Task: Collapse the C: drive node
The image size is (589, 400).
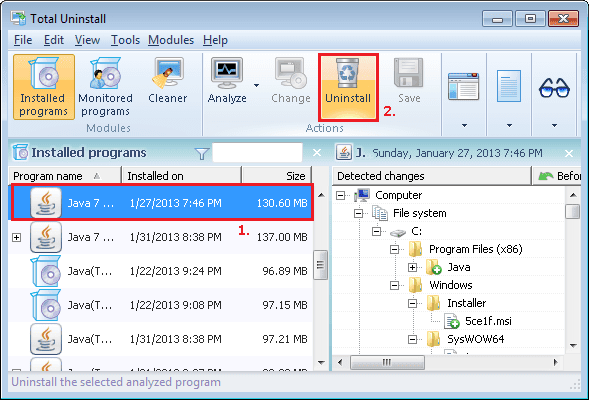Action: click(x=376, y=231)
